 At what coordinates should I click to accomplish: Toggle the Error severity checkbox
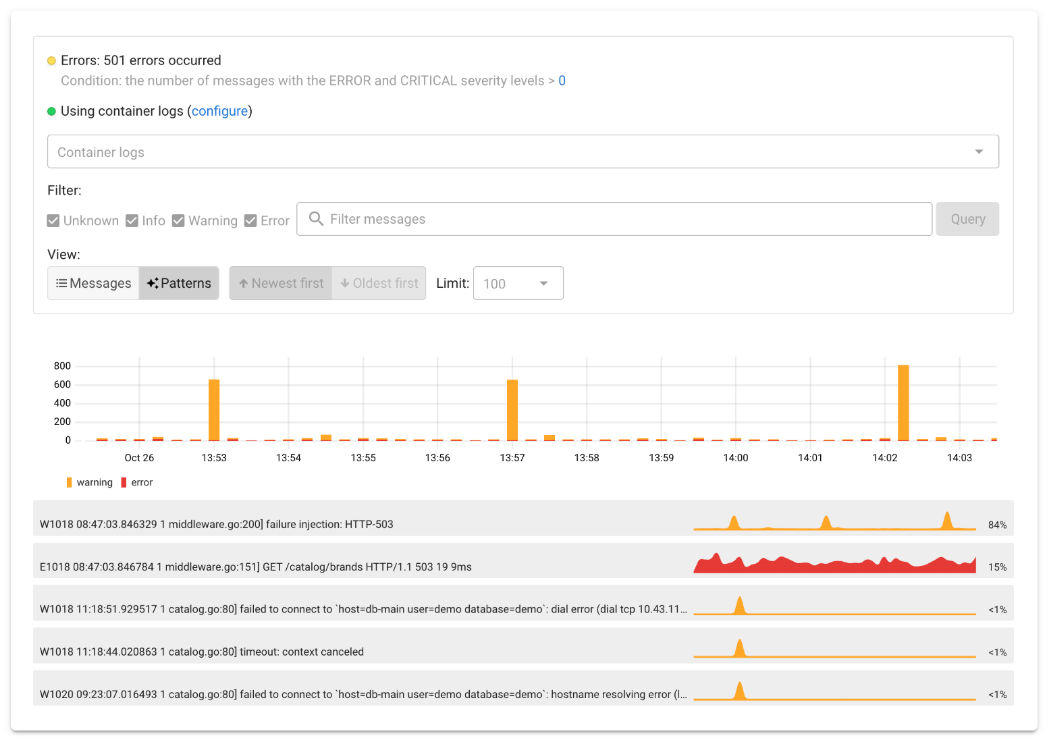coord(251,220)
